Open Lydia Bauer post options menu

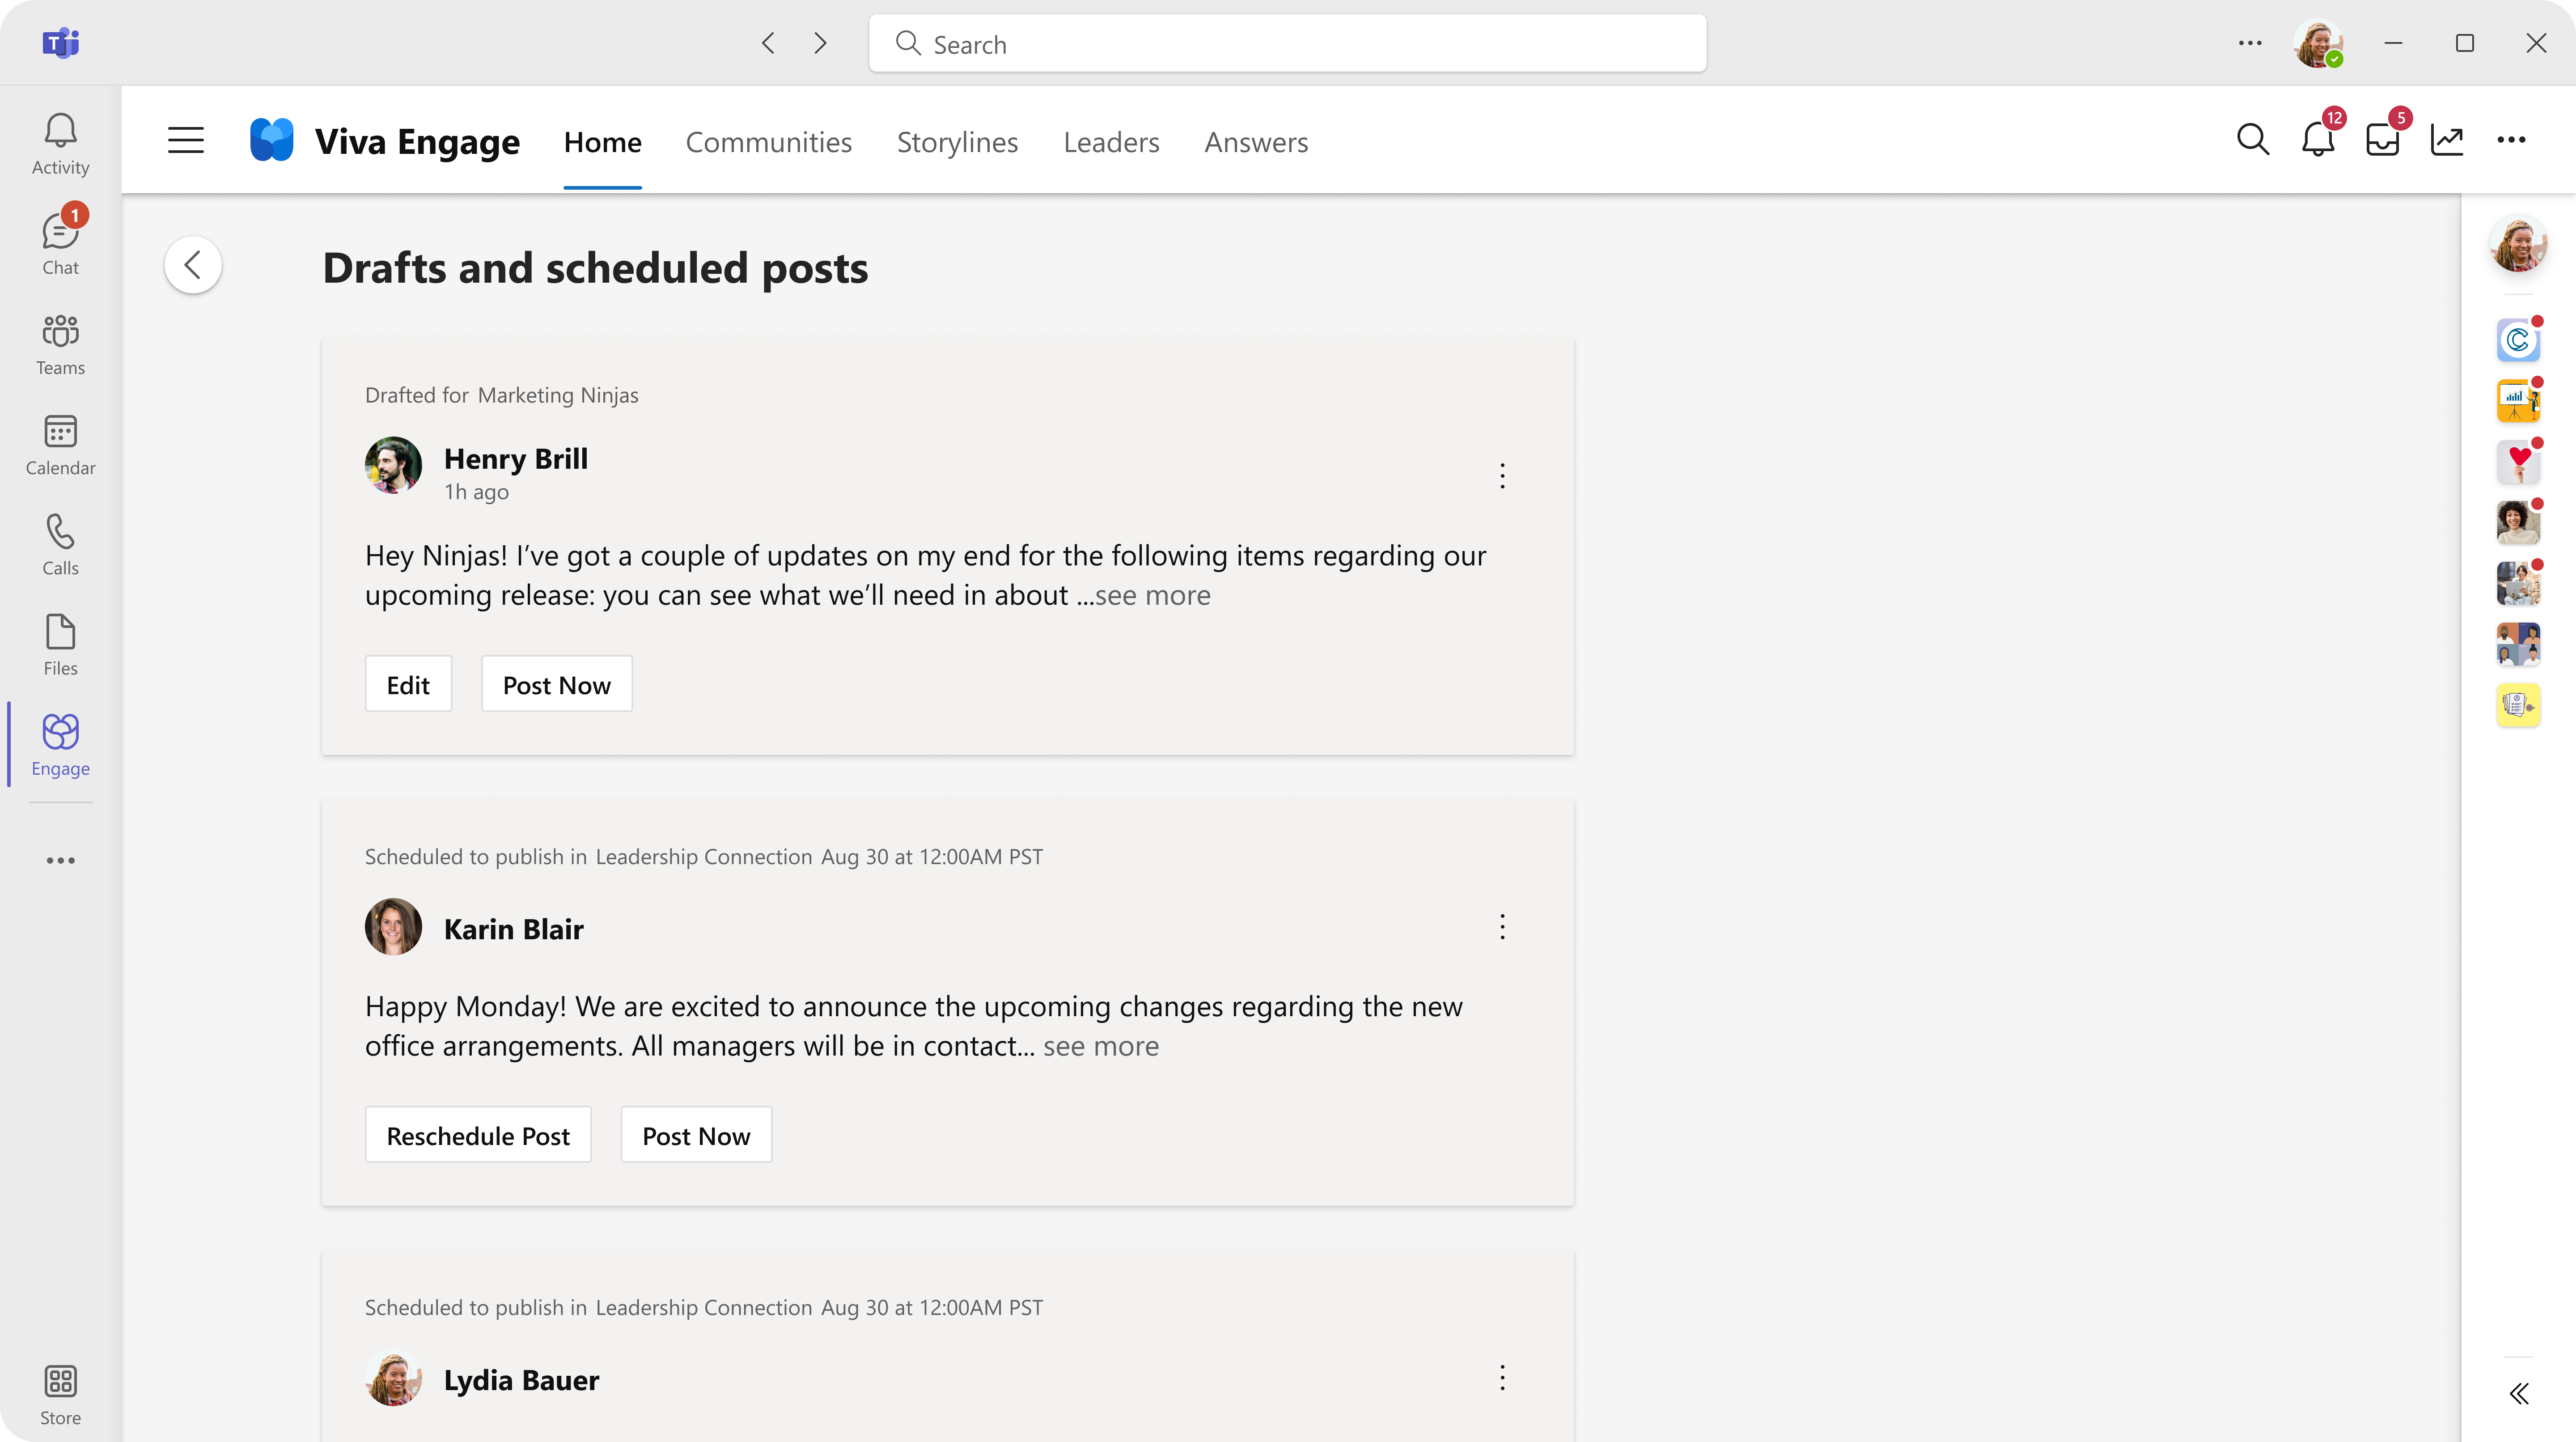(1502, 1378)
